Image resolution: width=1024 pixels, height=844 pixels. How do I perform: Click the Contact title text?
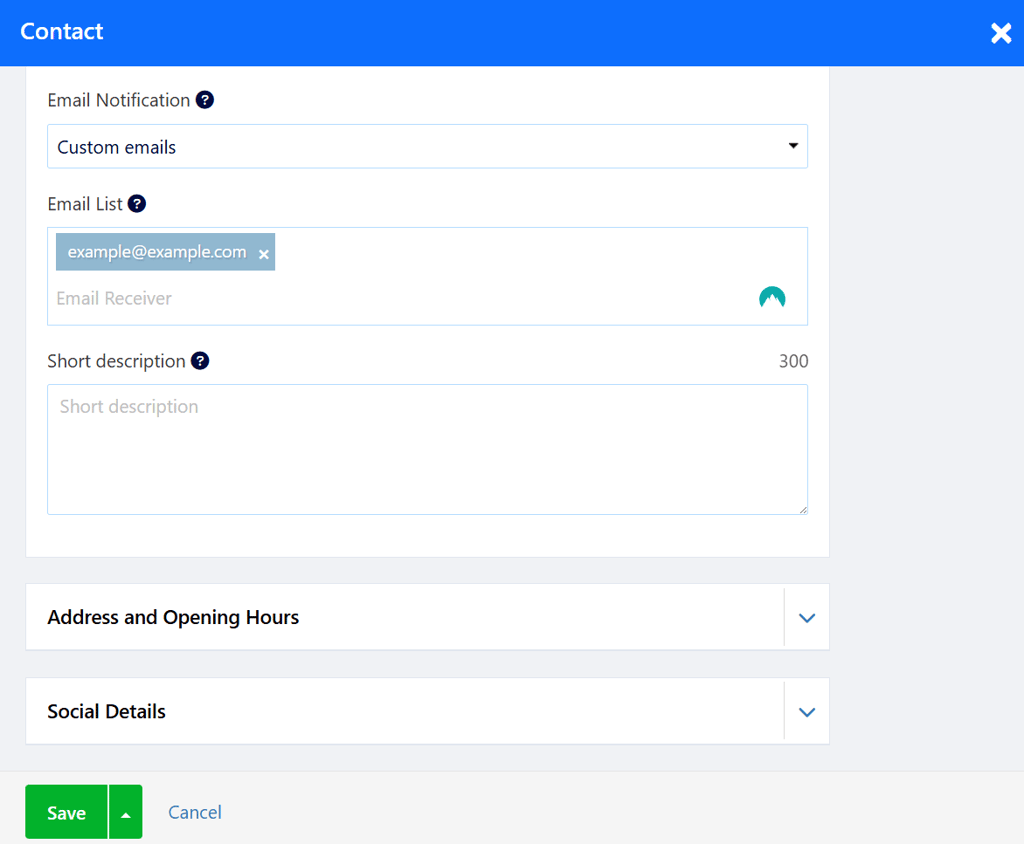pos(61,31)
